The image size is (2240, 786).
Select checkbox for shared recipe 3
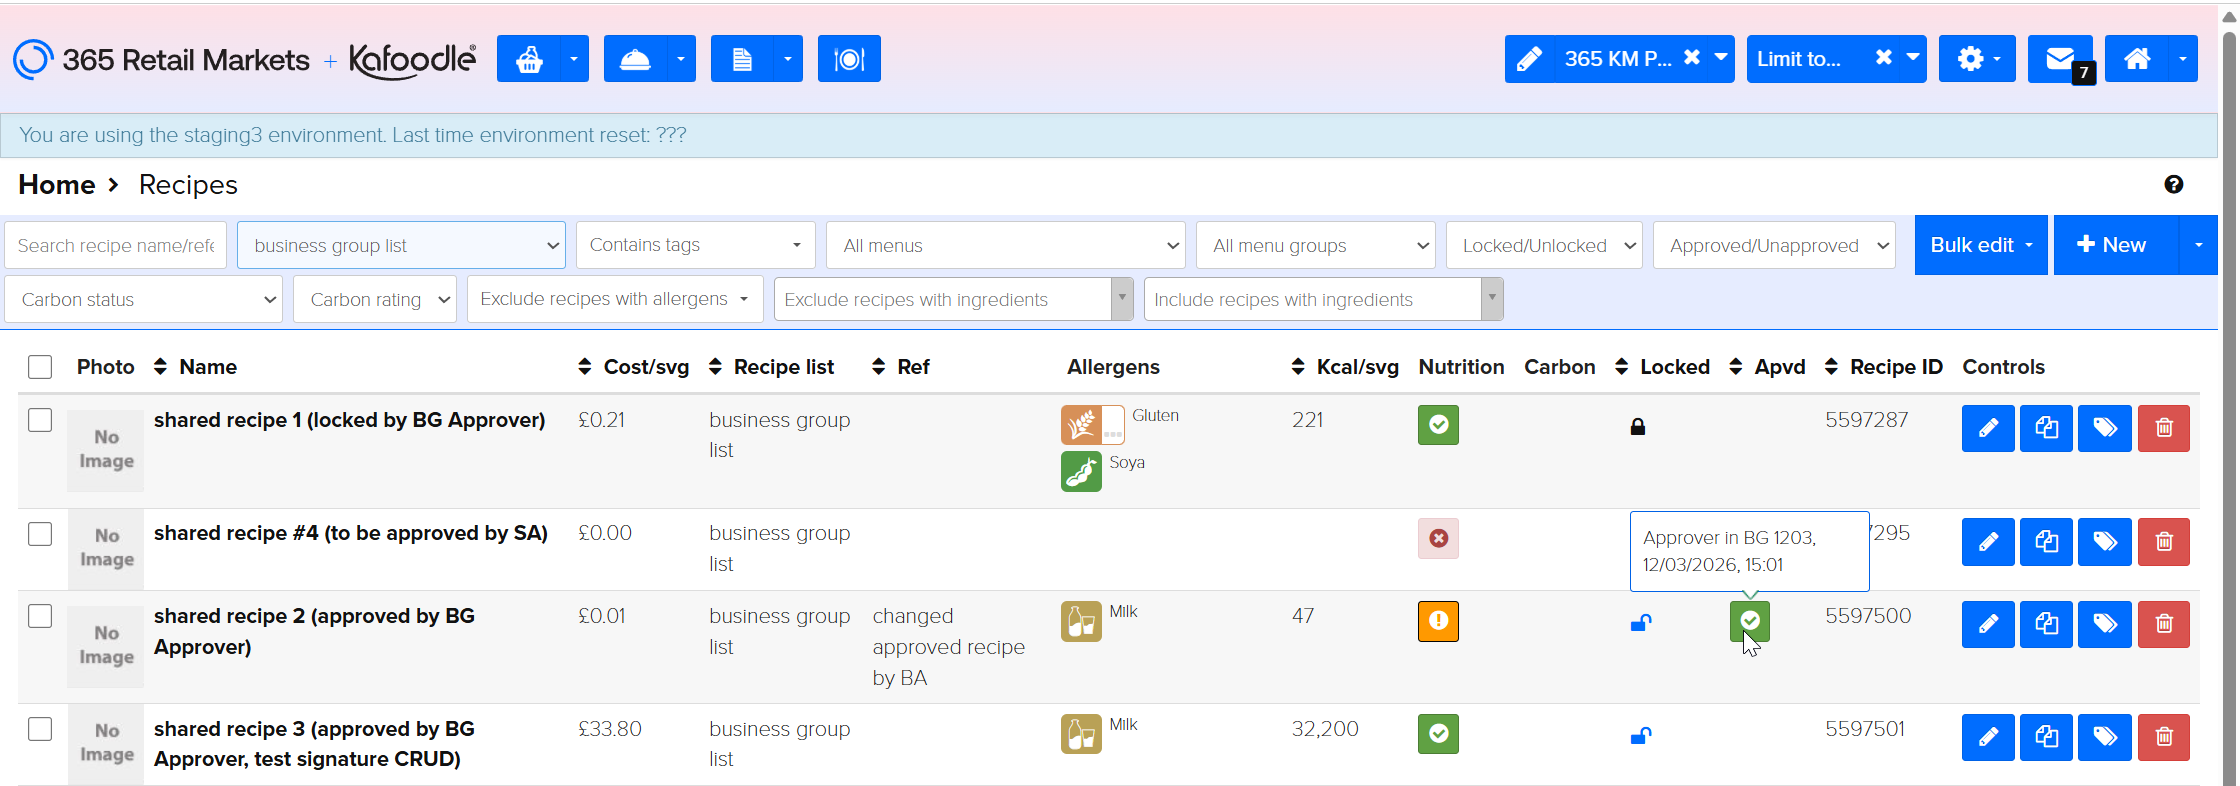pyautogui.click(x=40, y=729)
